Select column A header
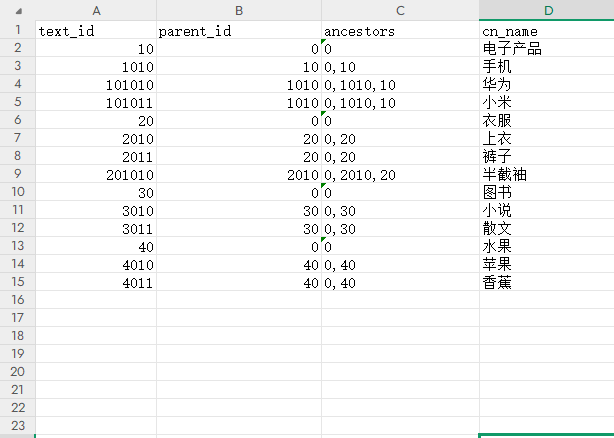This screenshot has height=438, width=614. click(96, 10)
